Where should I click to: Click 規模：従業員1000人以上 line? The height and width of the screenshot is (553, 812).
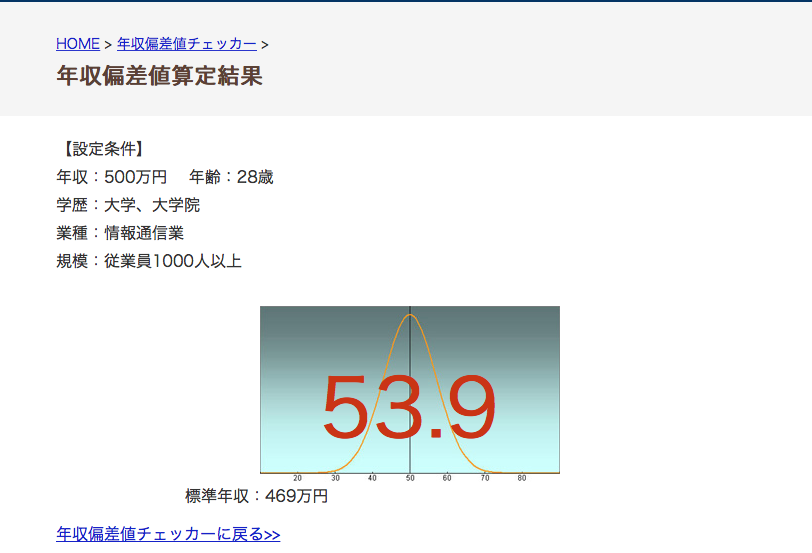pos(149,261)
